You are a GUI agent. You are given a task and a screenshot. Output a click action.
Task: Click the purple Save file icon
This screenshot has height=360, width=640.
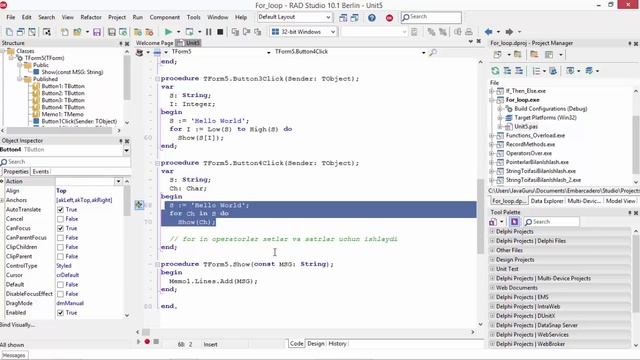[x=97, y=32]
